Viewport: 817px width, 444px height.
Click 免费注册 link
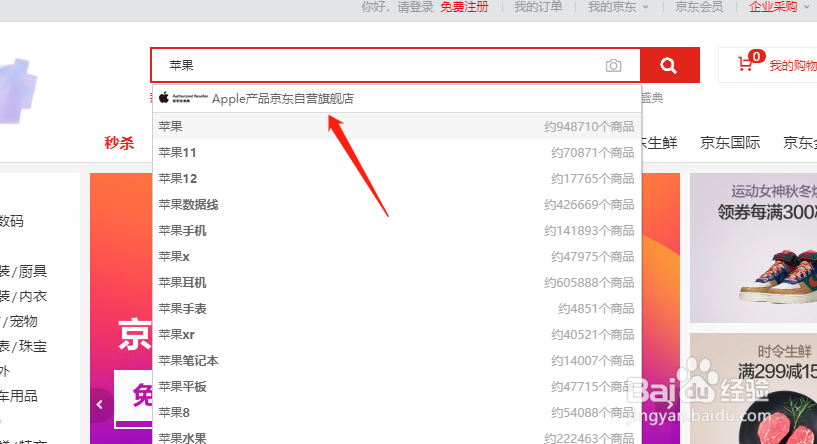(x=464, y=7)
